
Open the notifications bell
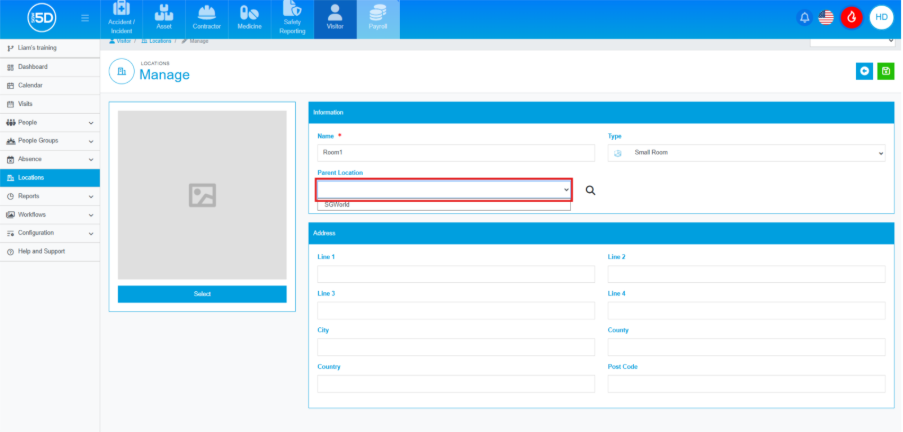(804, 17)
